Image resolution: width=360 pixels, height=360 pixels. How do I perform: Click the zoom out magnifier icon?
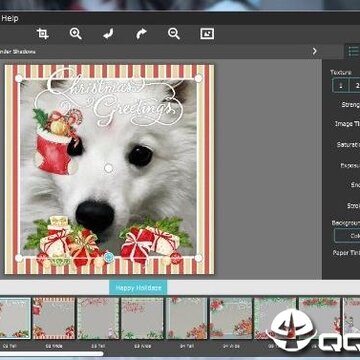(174, 34)
